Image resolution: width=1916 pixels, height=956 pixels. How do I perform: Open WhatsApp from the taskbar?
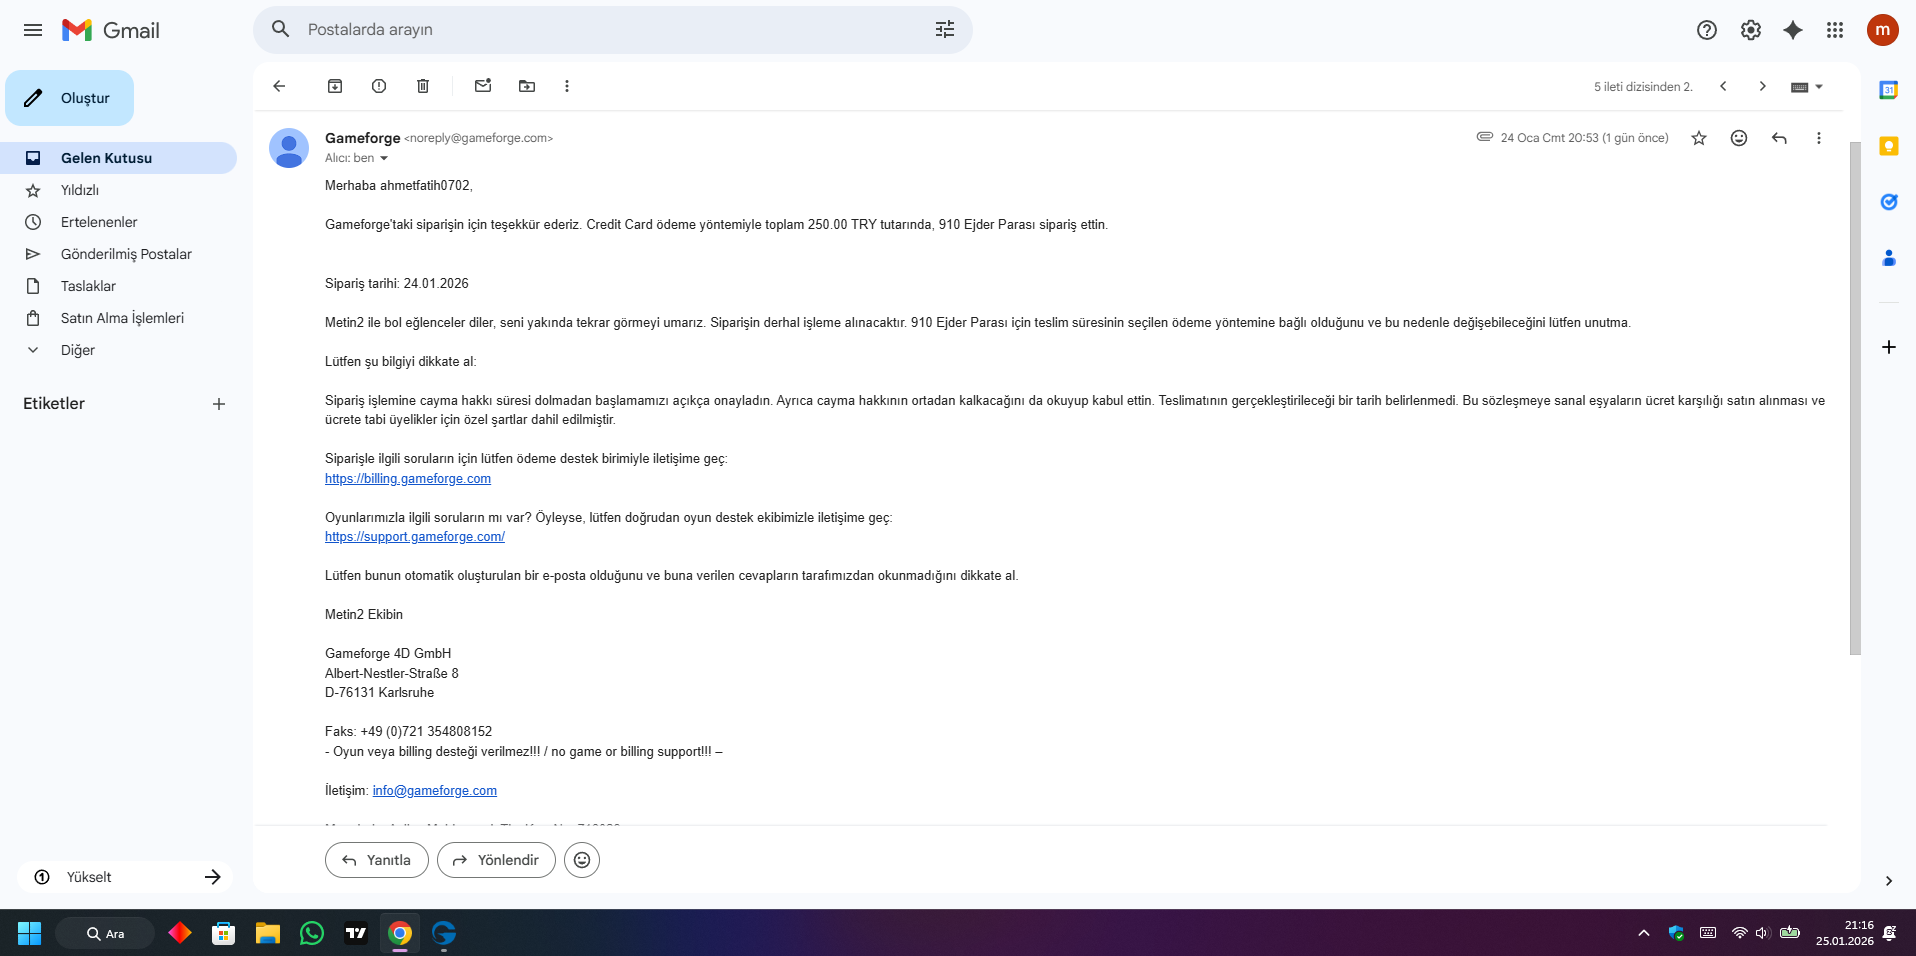point(312,933)
